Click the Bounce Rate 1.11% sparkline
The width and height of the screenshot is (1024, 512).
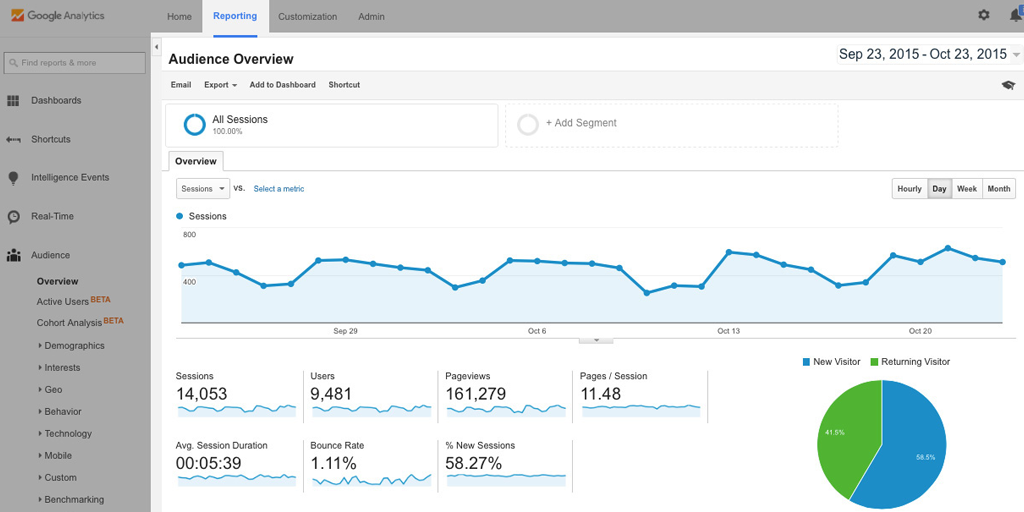[x=372, y=479]
